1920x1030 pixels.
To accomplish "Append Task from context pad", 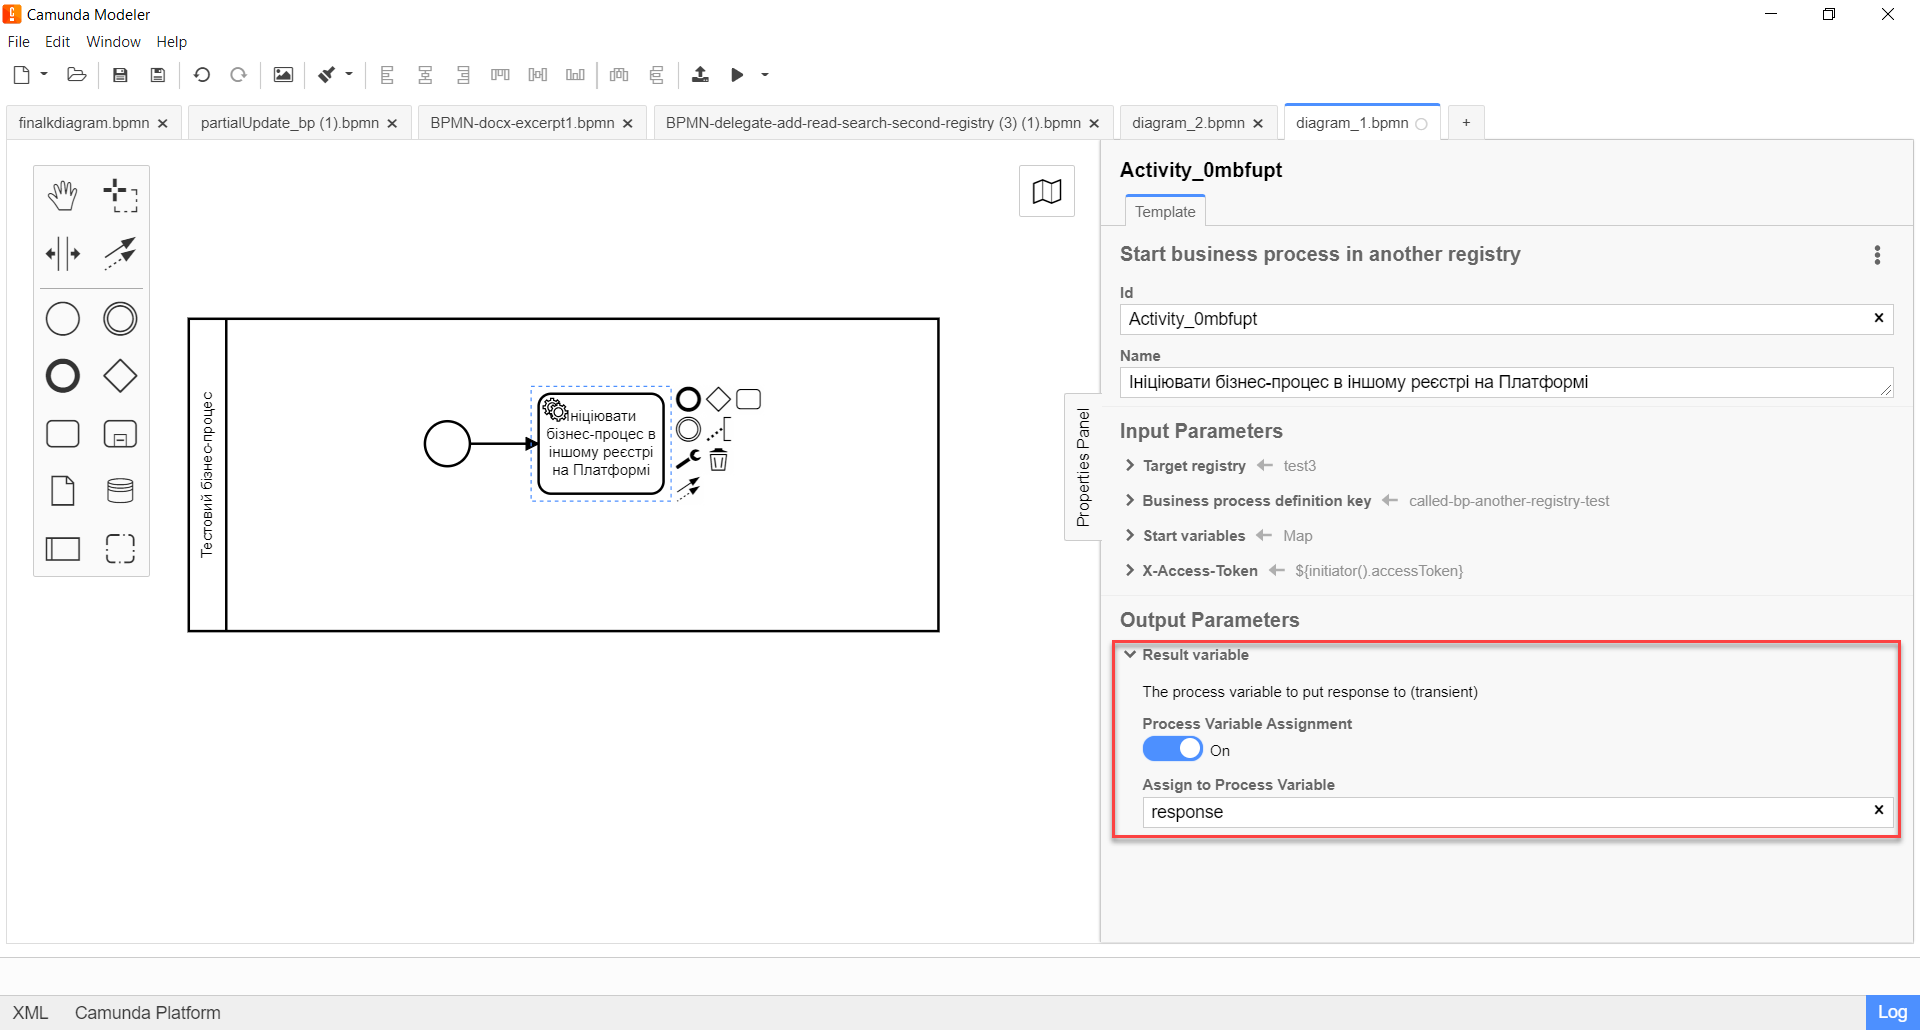I will 748,400.
